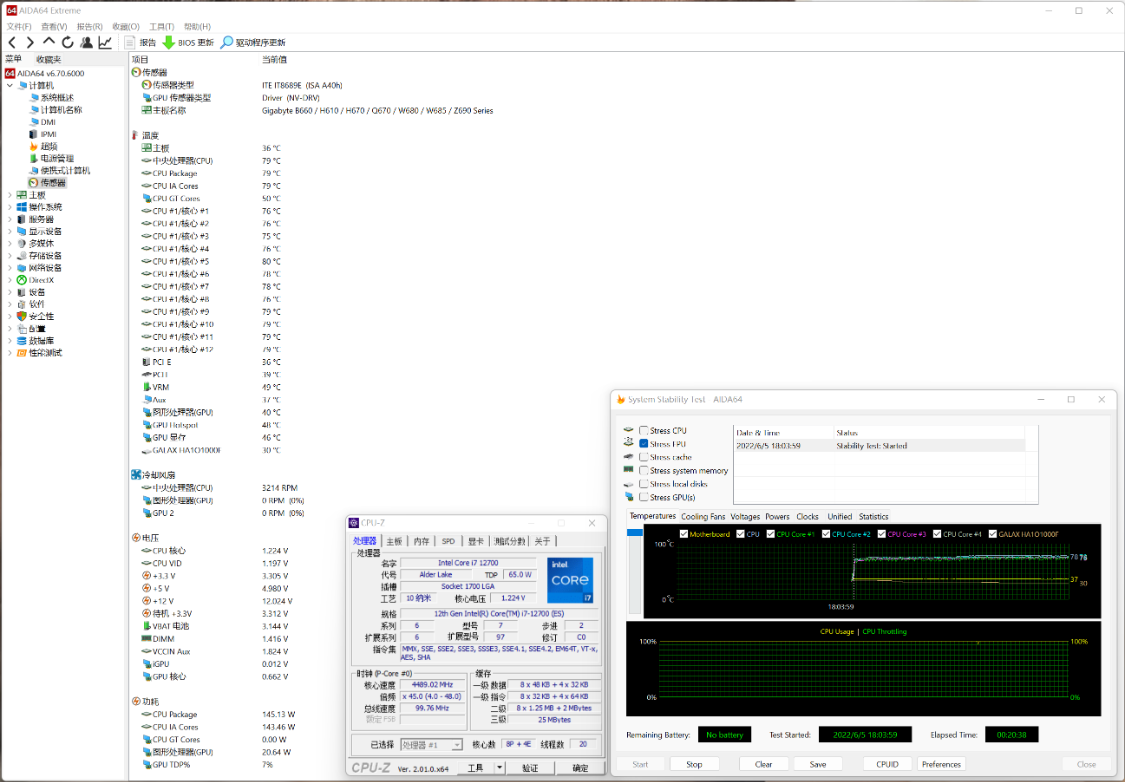
Task: Refresh the AIDA64 sensor page
Action: coord(67,42)
